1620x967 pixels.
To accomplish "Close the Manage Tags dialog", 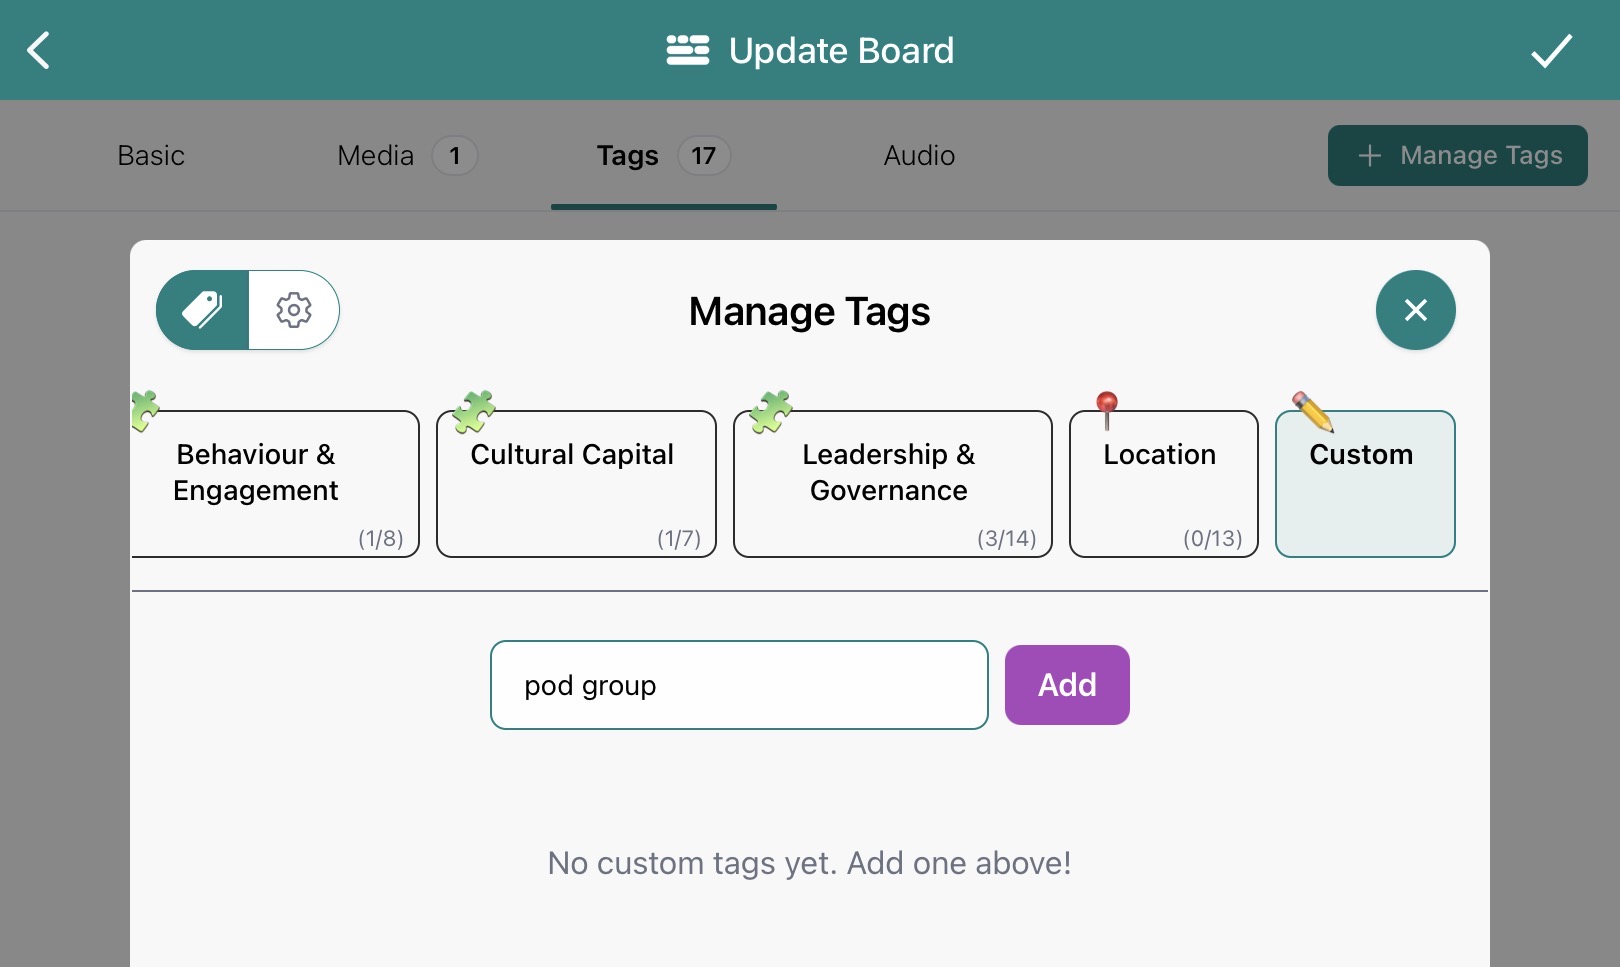I will (x=1415, y=310).
